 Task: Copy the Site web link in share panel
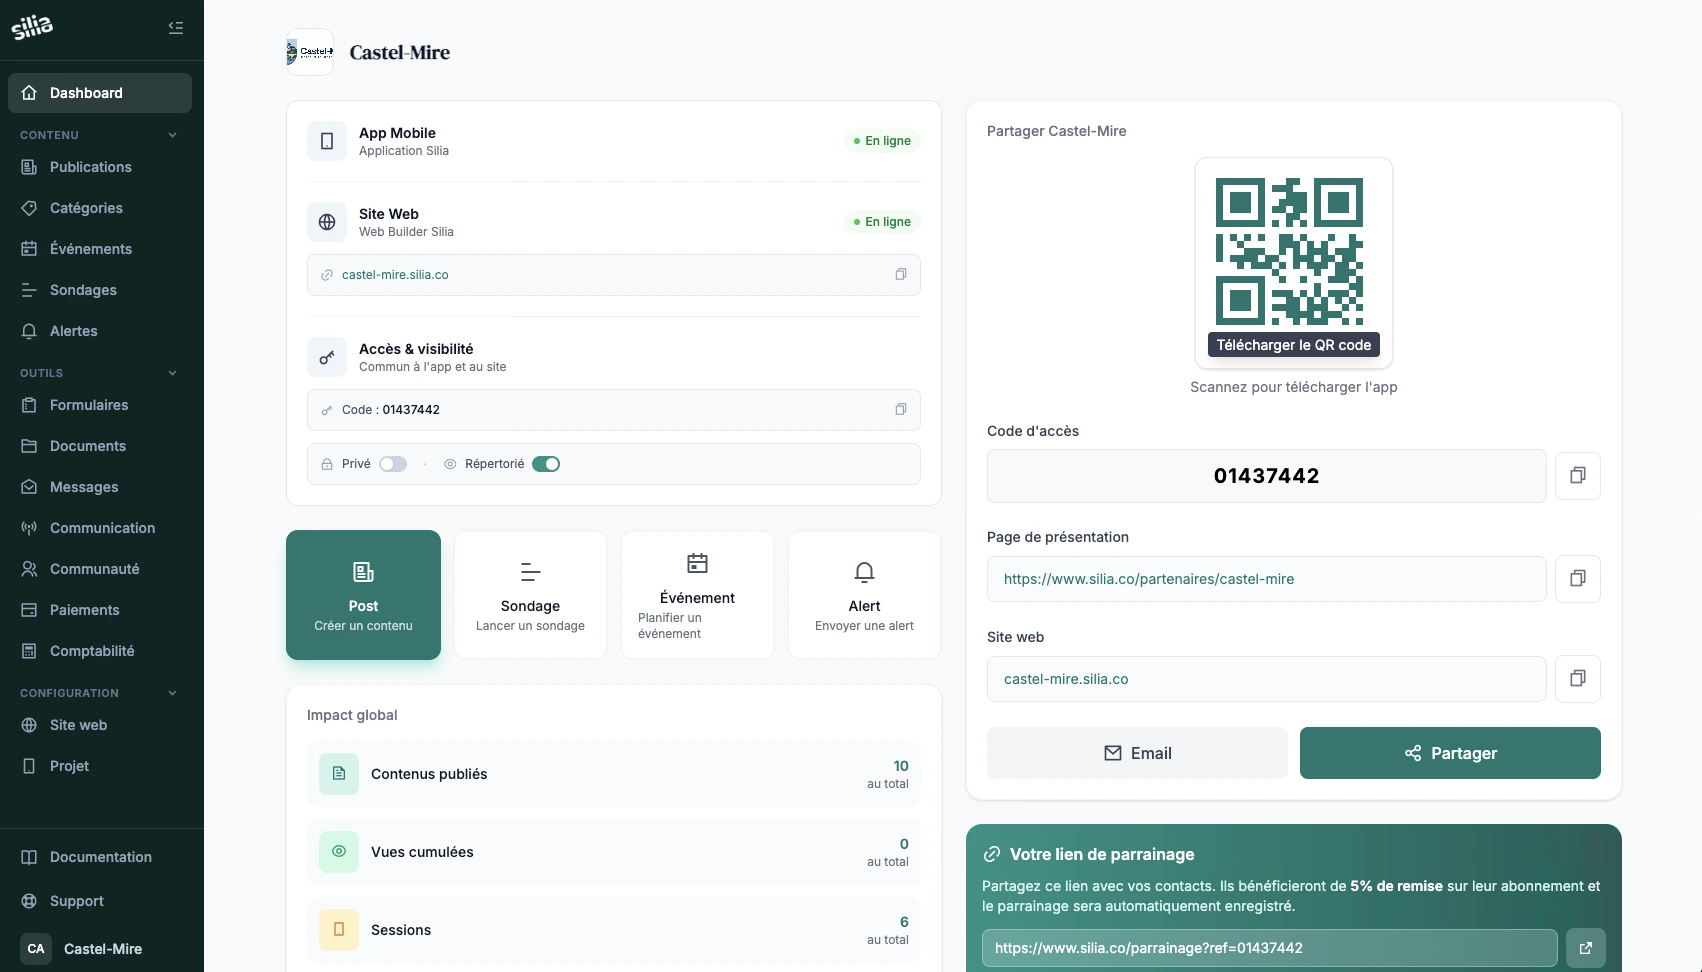1577,679
